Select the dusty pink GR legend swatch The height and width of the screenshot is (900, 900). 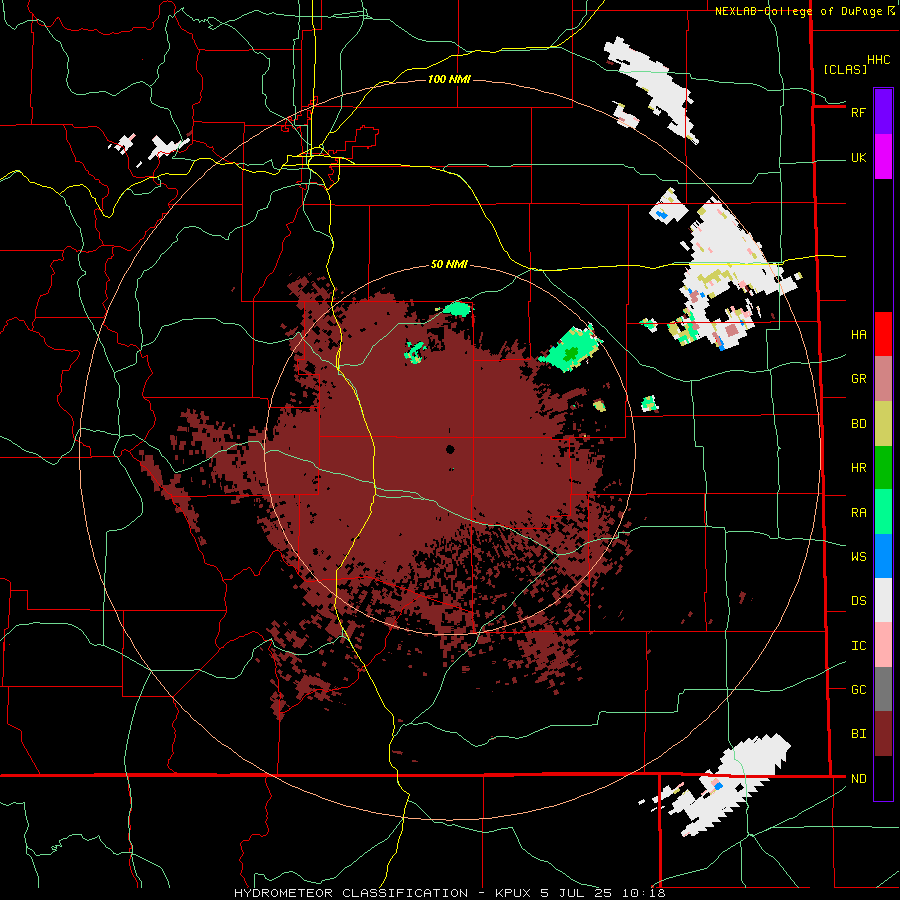883,379
